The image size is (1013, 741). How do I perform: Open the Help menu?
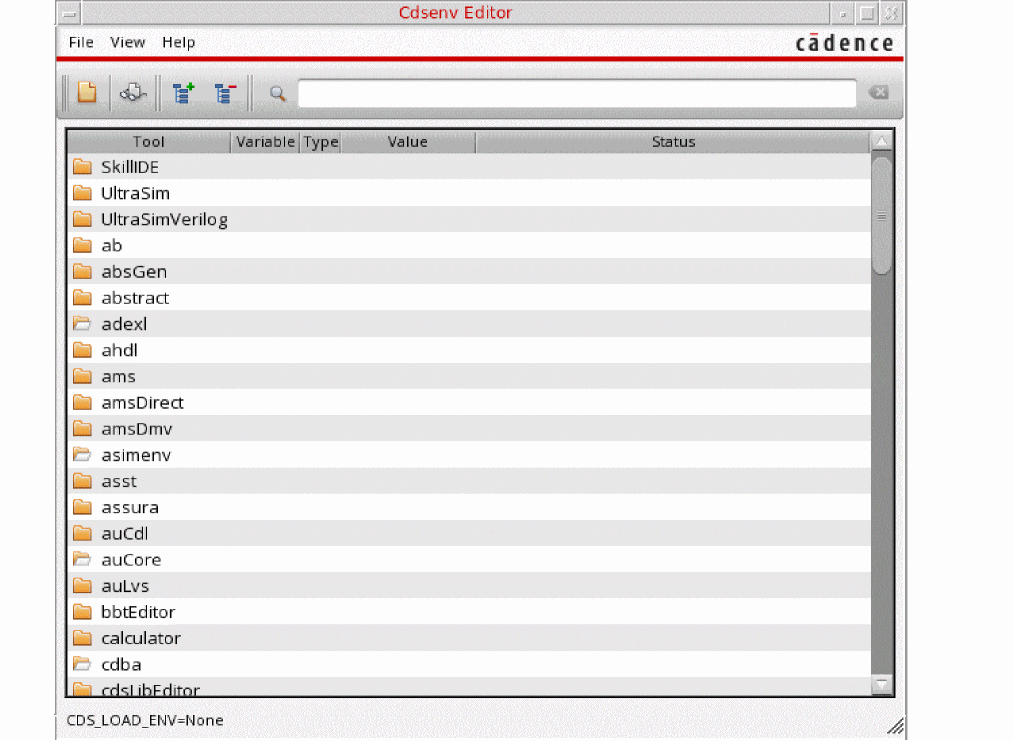(178, 43)
